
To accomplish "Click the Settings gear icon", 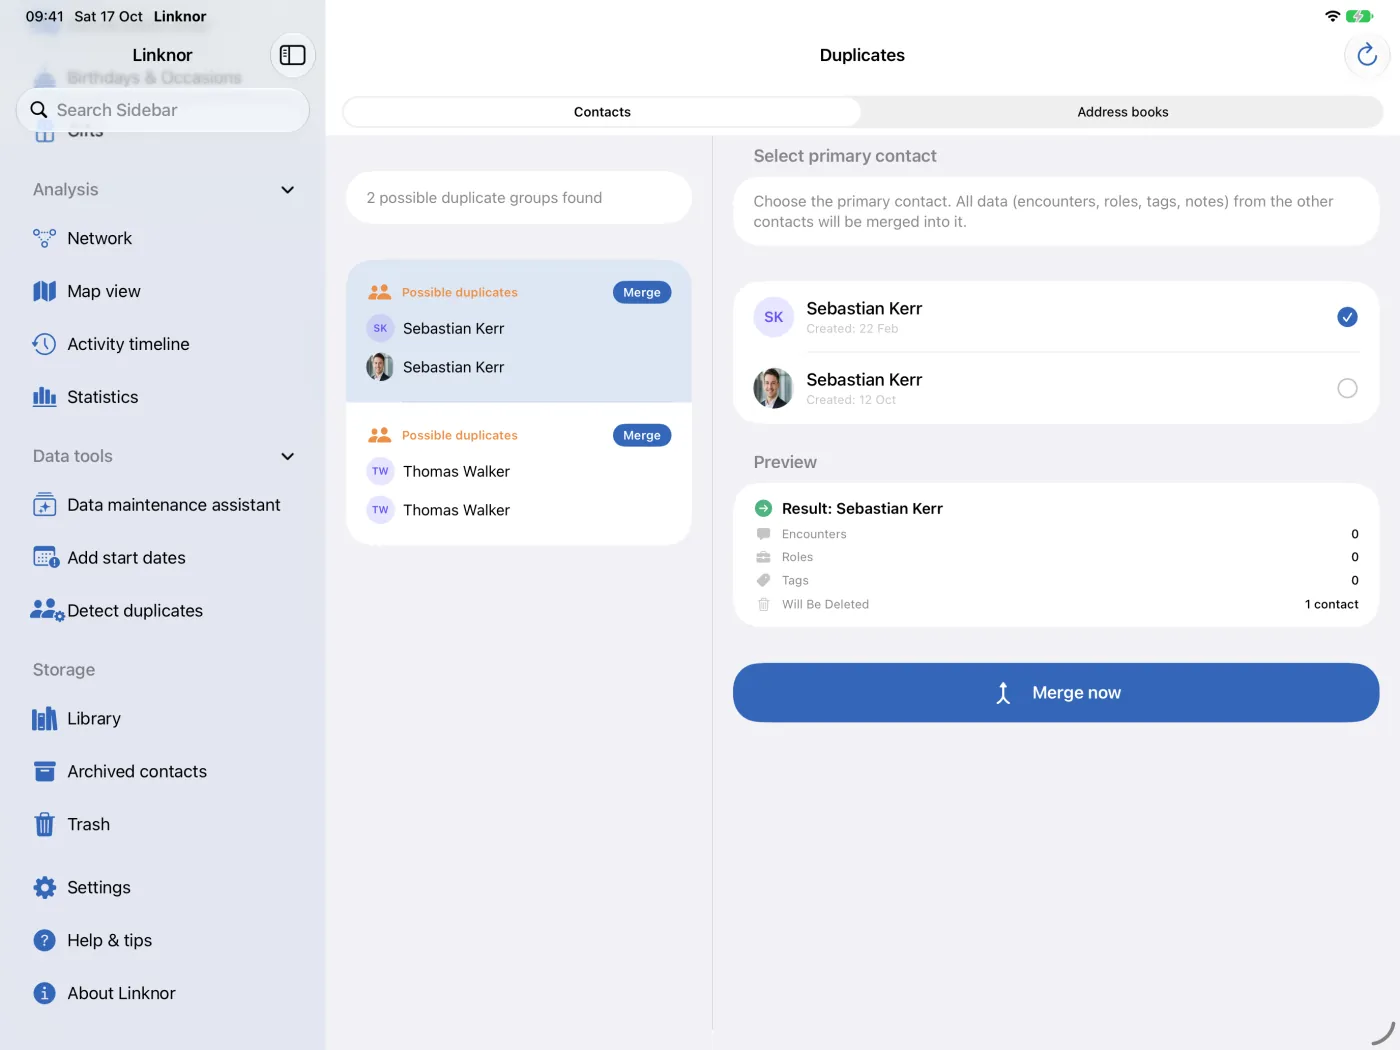I will tap(44, 888).
